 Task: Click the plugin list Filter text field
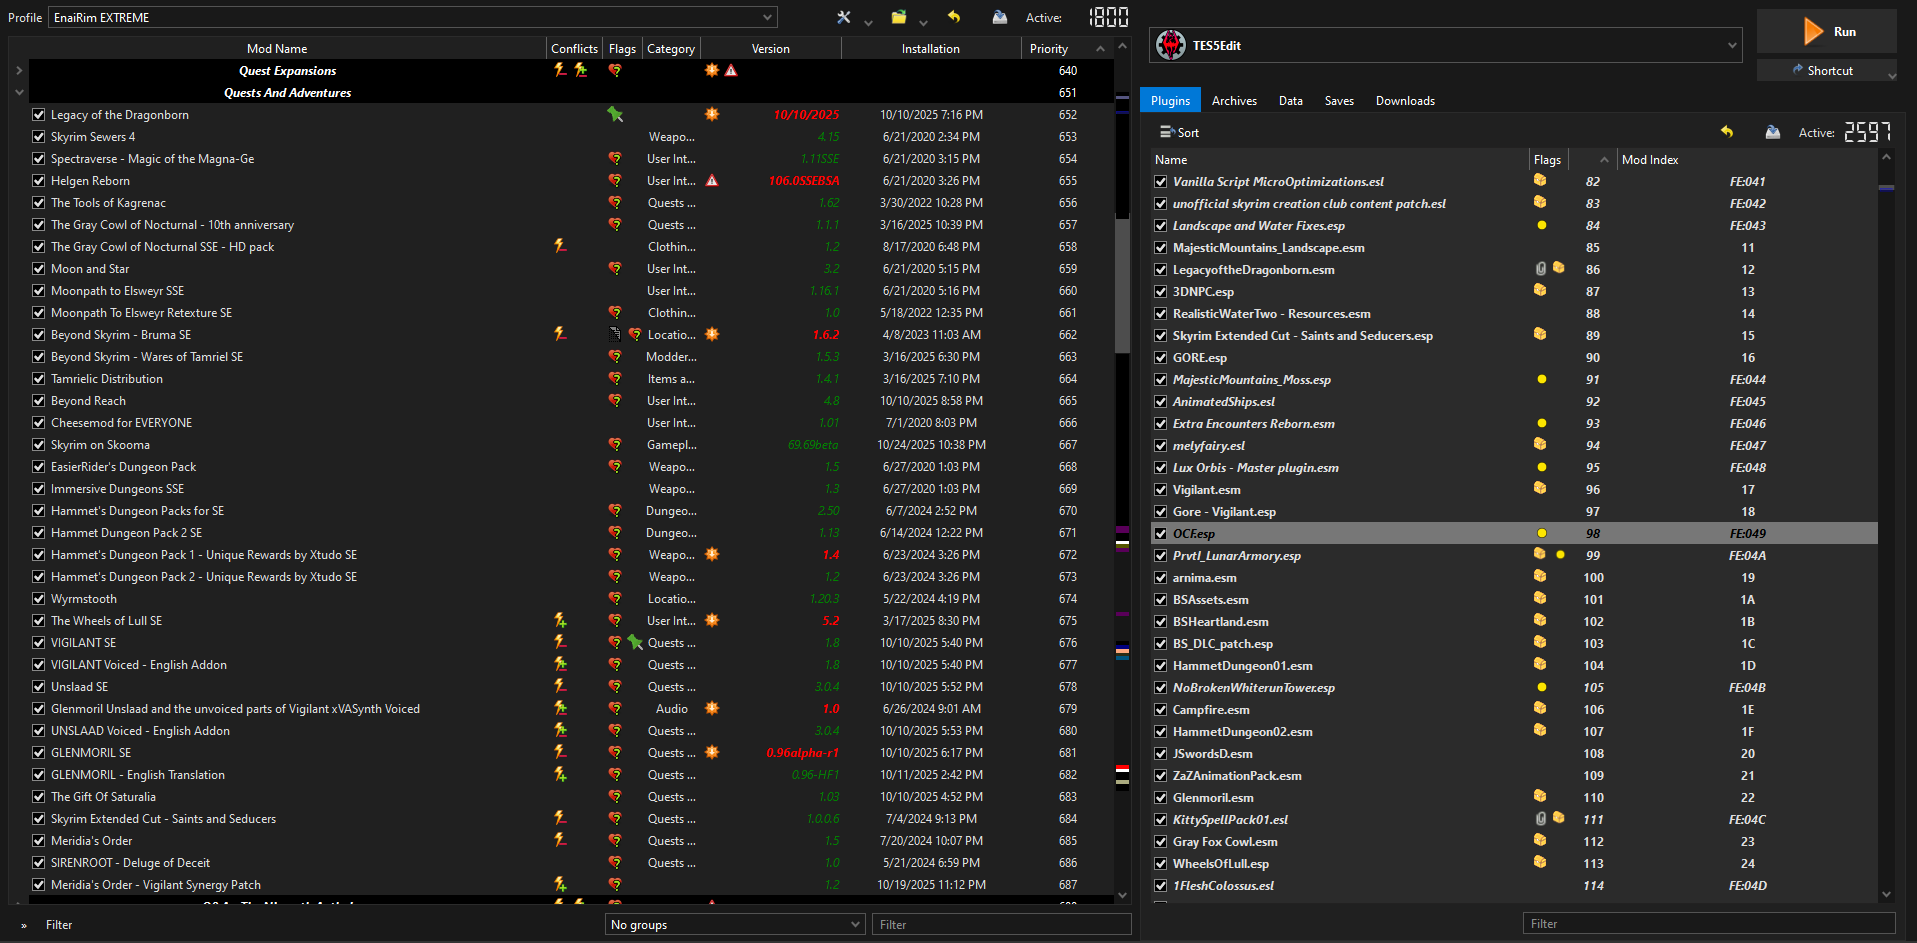click(1708, 924)
